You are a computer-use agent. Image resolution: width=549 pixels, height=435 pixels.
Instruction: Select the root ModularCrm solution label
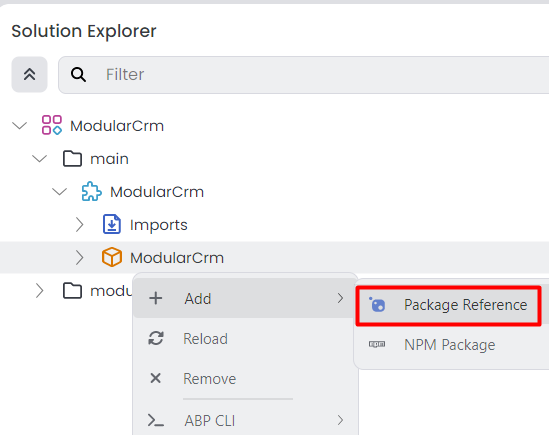tap(117, 126)
